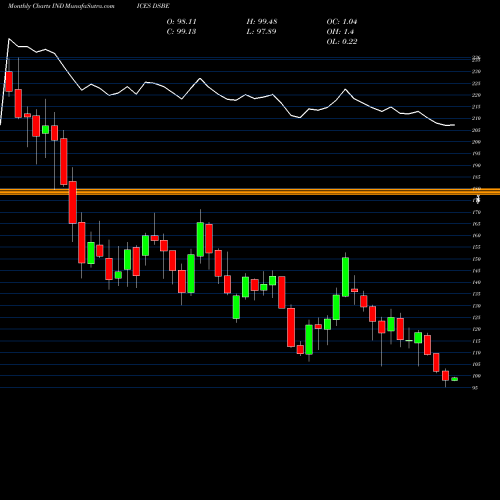The width and height of the screenshot is (500, 500).
Task: Click the latest small green candle near 100
Action: [x=455, y=379]
